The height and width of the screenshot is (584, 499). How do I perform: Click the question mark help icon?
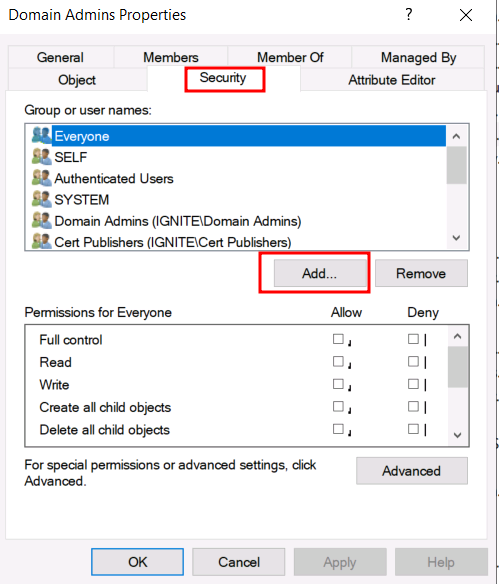click(x=409, y=15)
